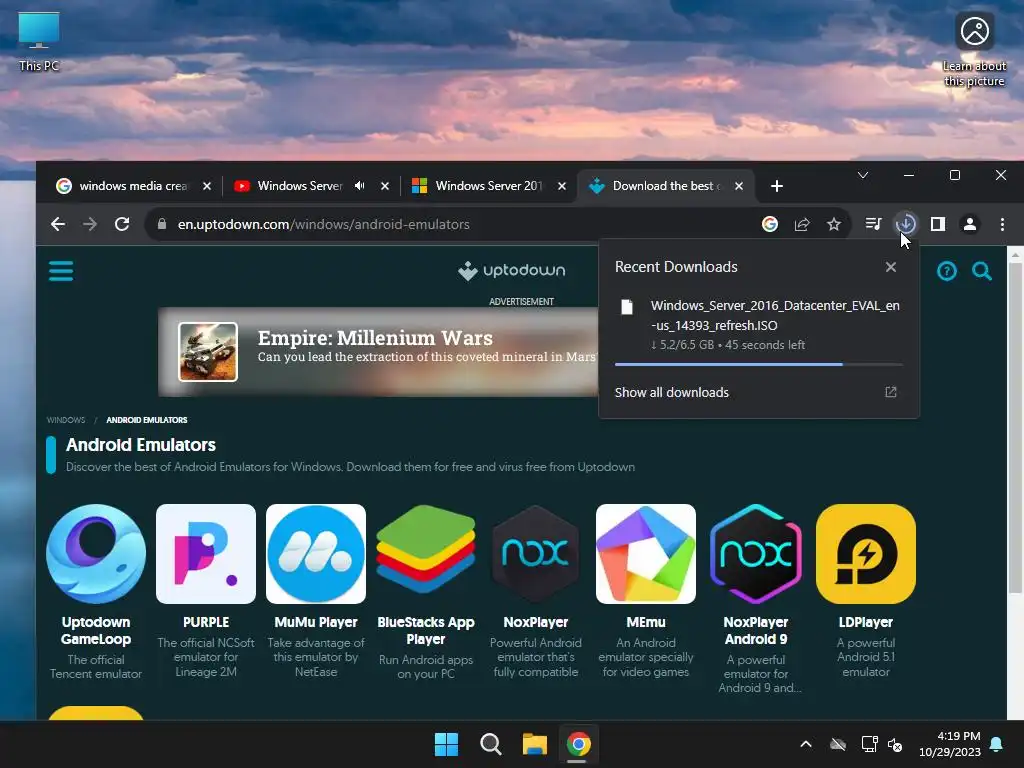The image size is (1024, 768).
Task: Click the Windows_Server_2016 ISO download filename
Action: point(775,315)
